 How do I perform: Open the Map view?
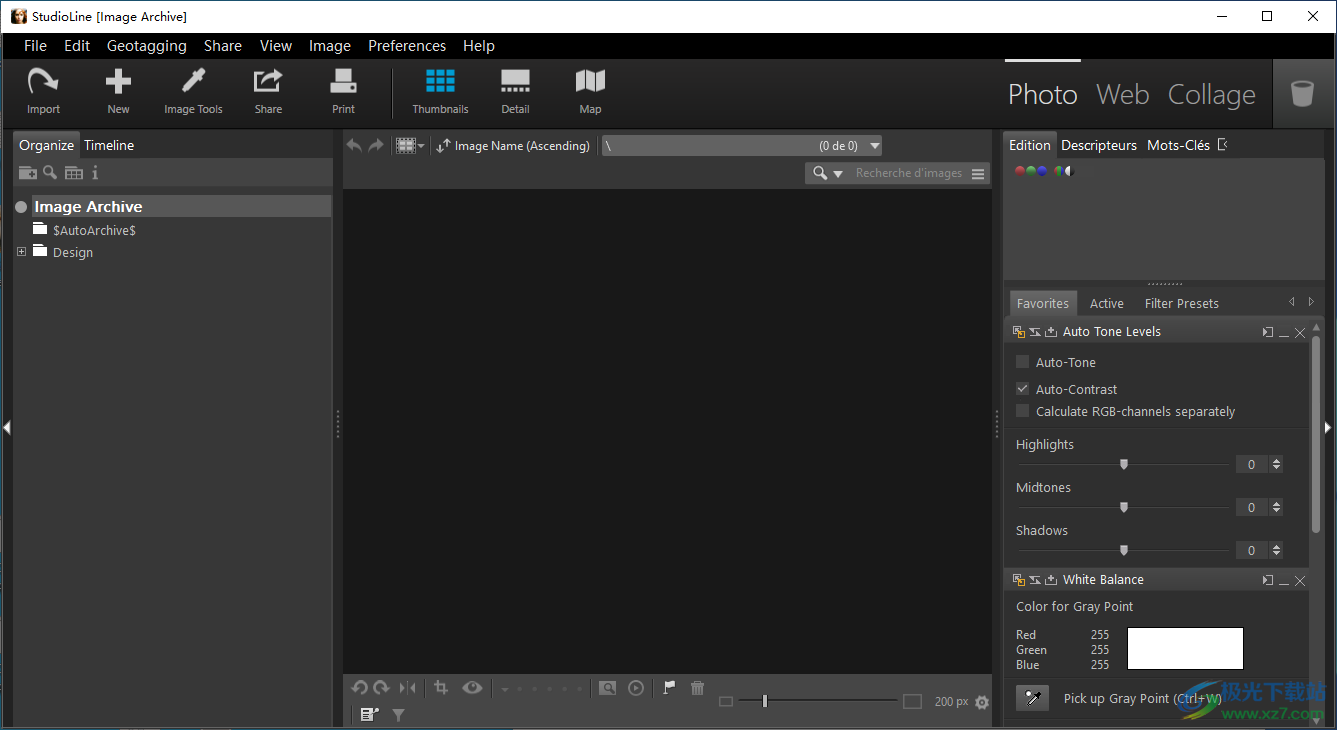(x=590, y=91)
